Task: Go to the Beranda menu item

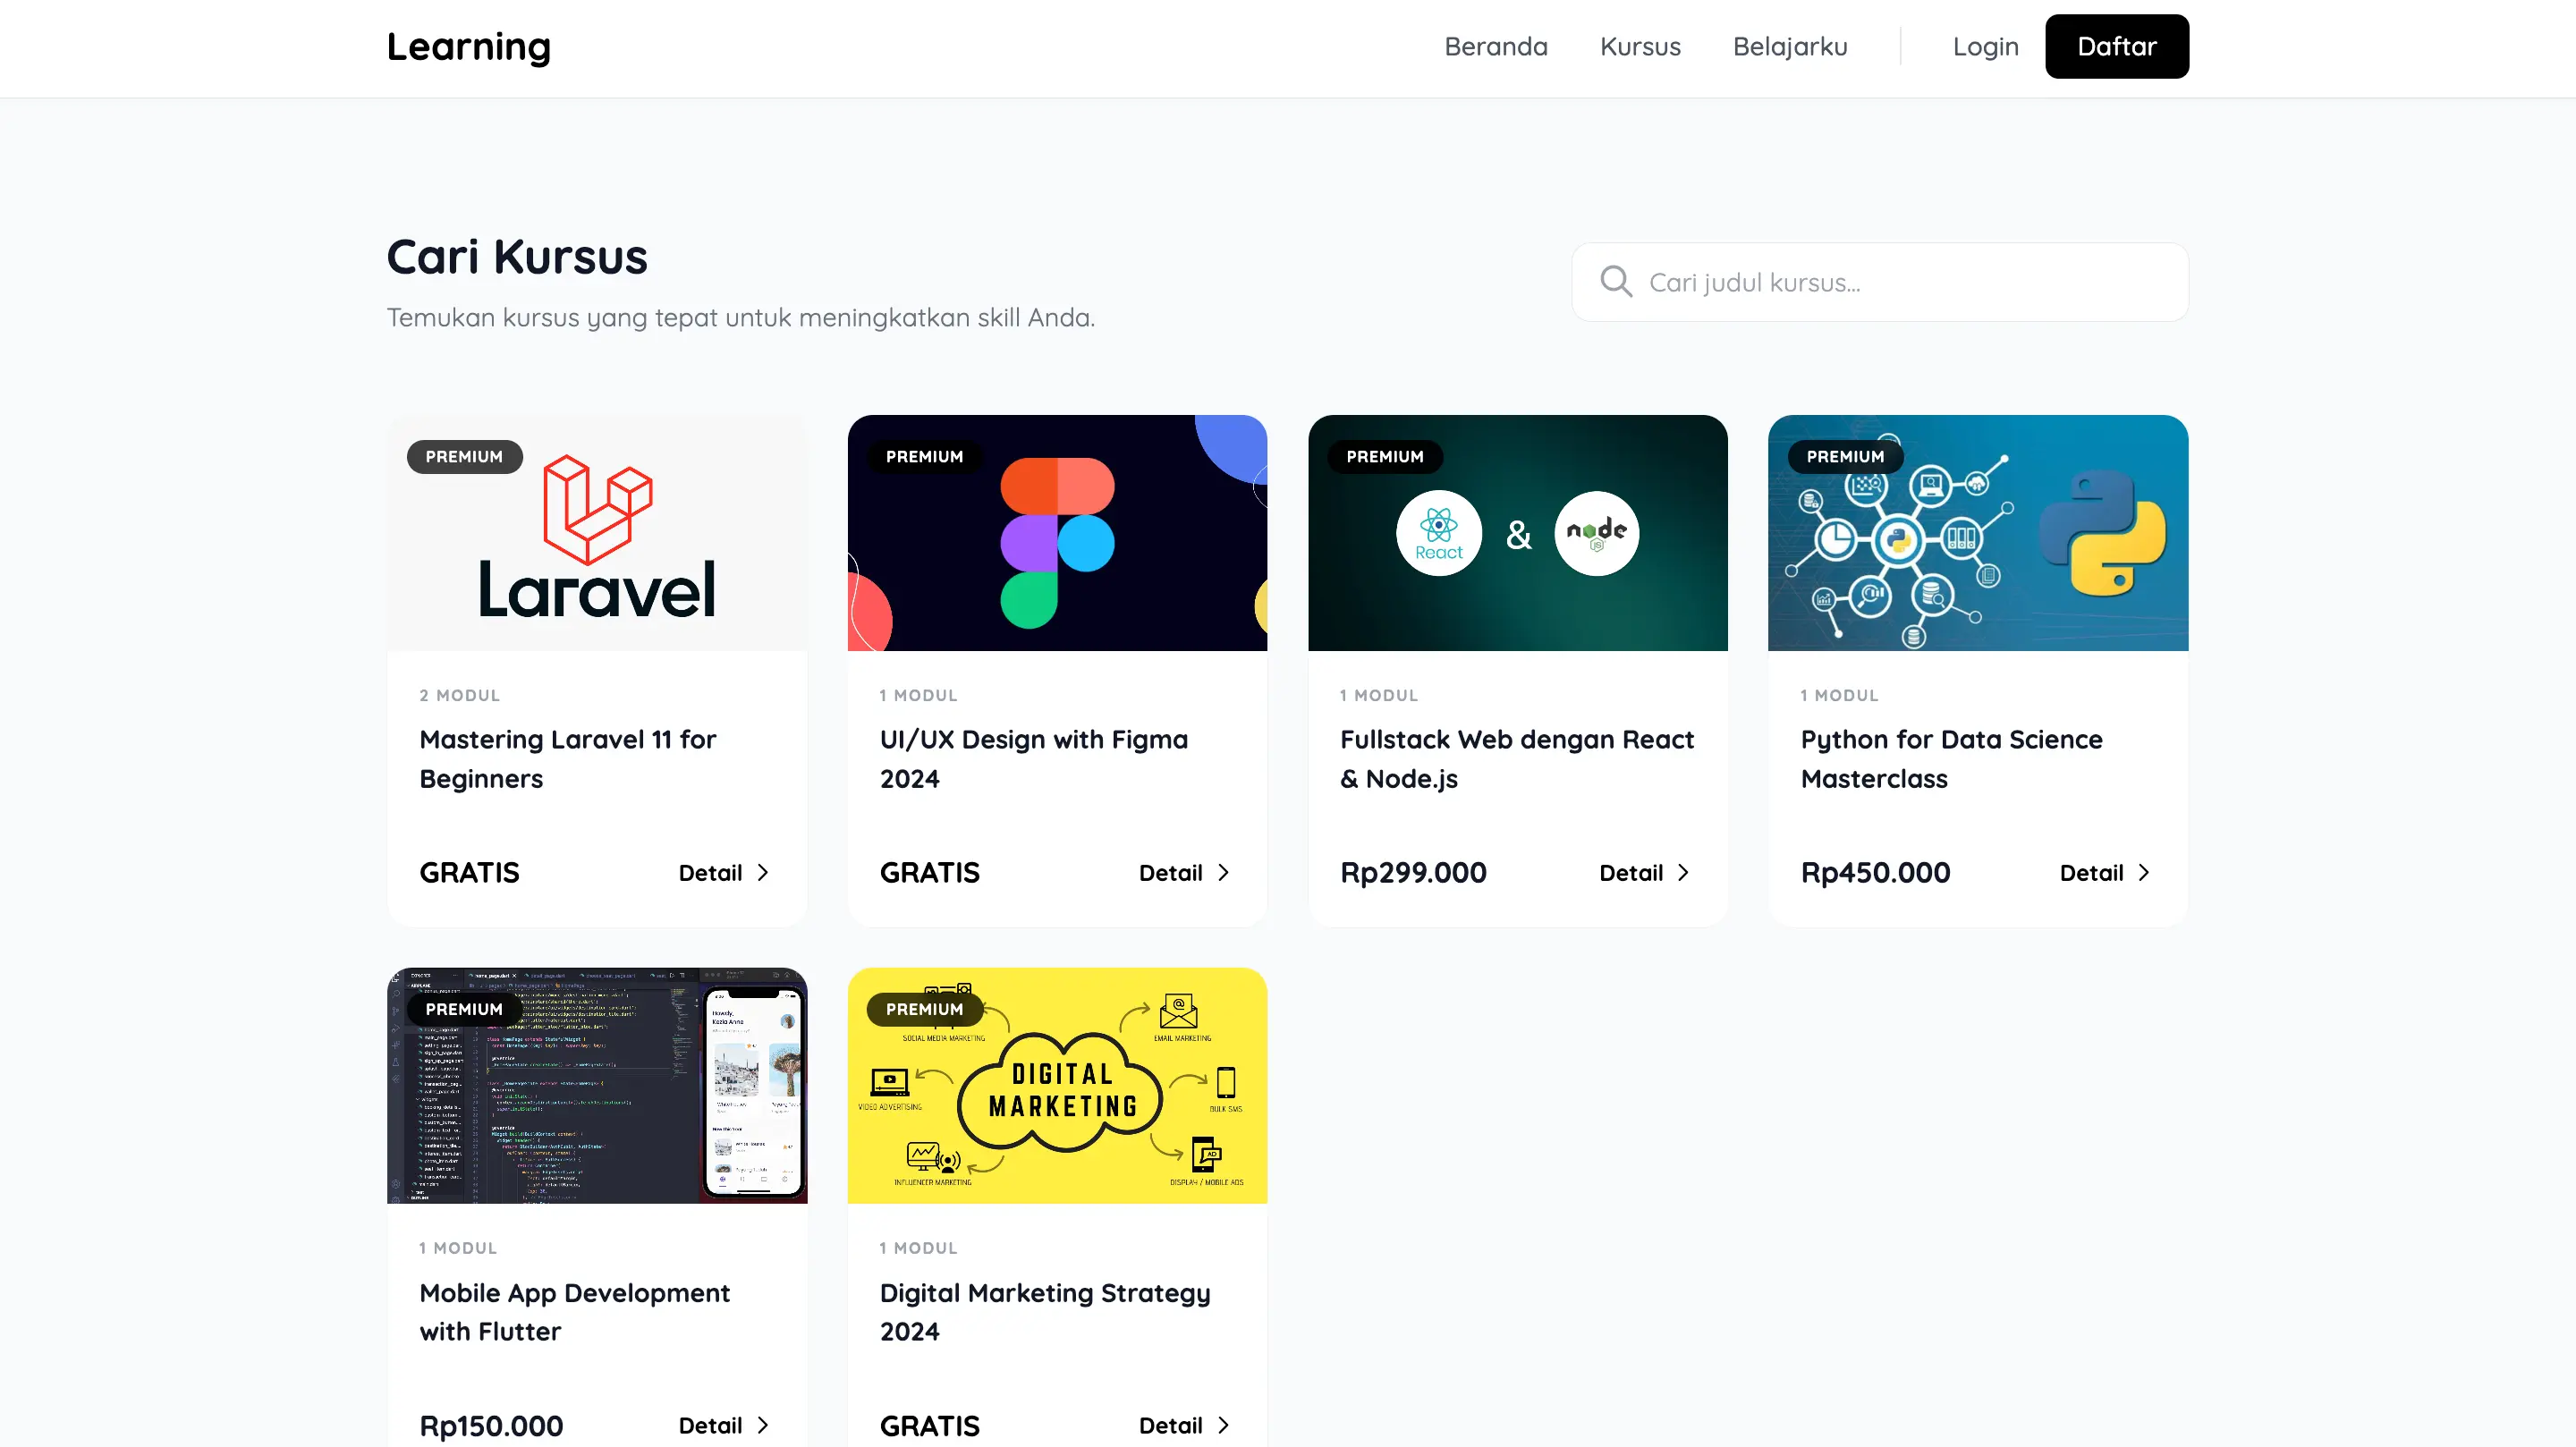Action: pyautogui.click(x=1495, y=47)
